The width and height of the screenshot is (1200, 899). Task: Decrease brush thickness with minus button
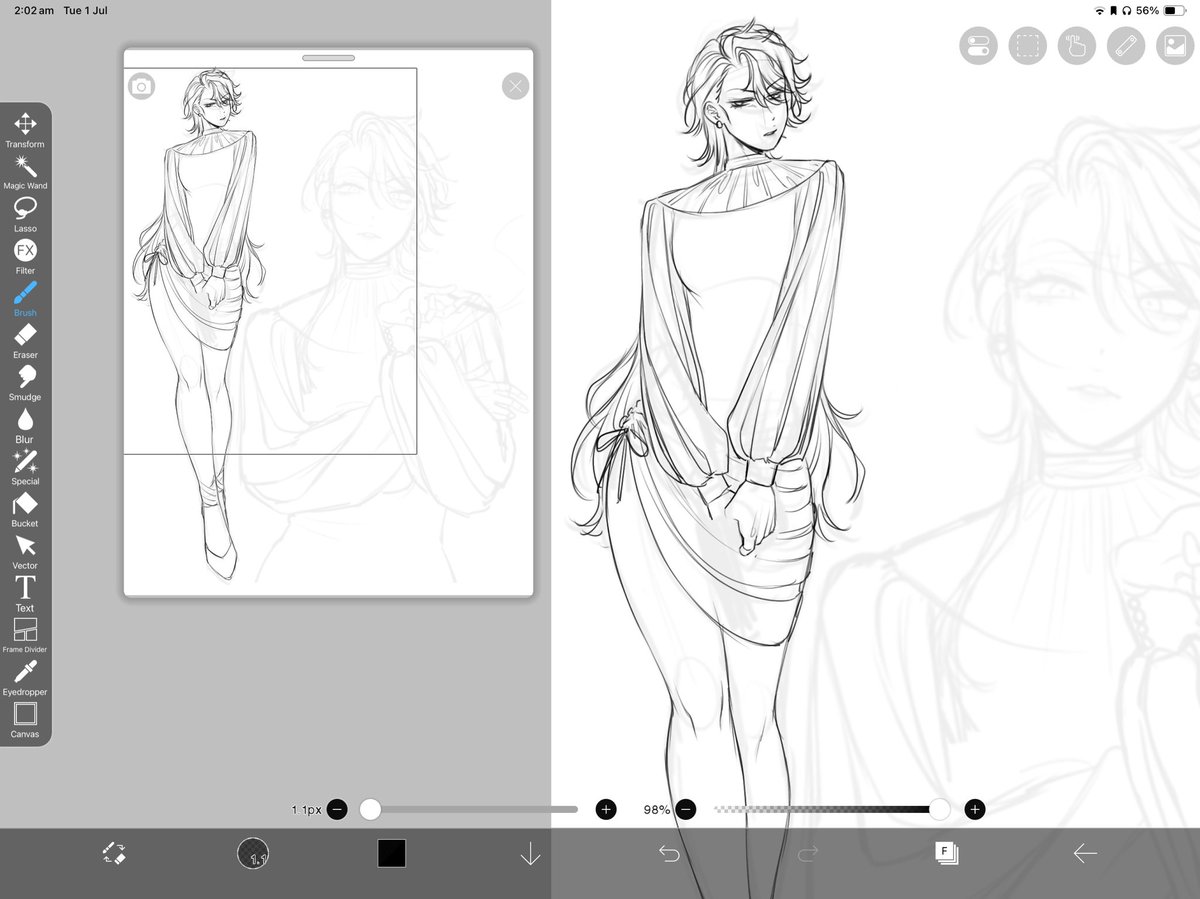pos(337,809)
